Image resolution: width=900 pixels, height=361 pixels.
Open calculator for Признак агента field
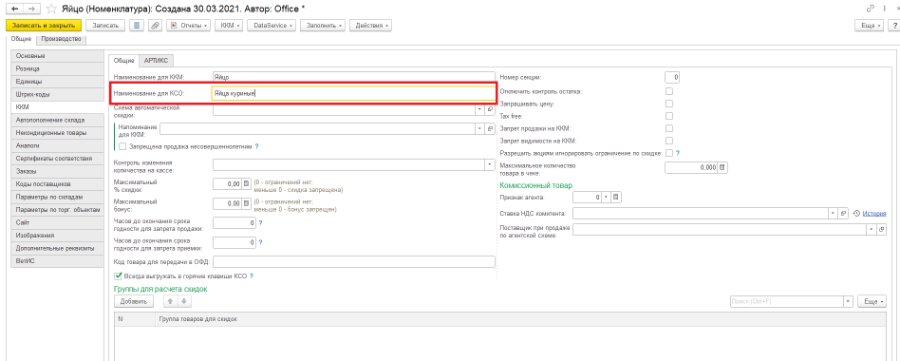pyautogui.click(x=616, y=197)
